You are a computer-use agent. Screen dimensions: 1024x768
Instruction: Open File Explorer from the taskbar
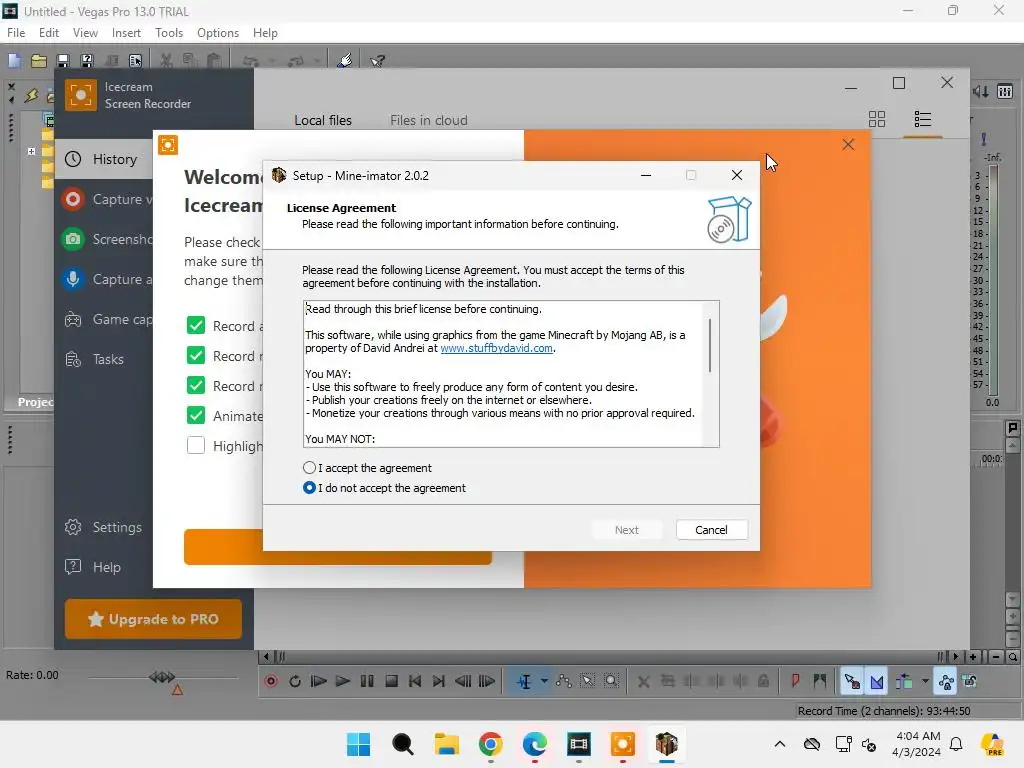[x=447, y=744]
